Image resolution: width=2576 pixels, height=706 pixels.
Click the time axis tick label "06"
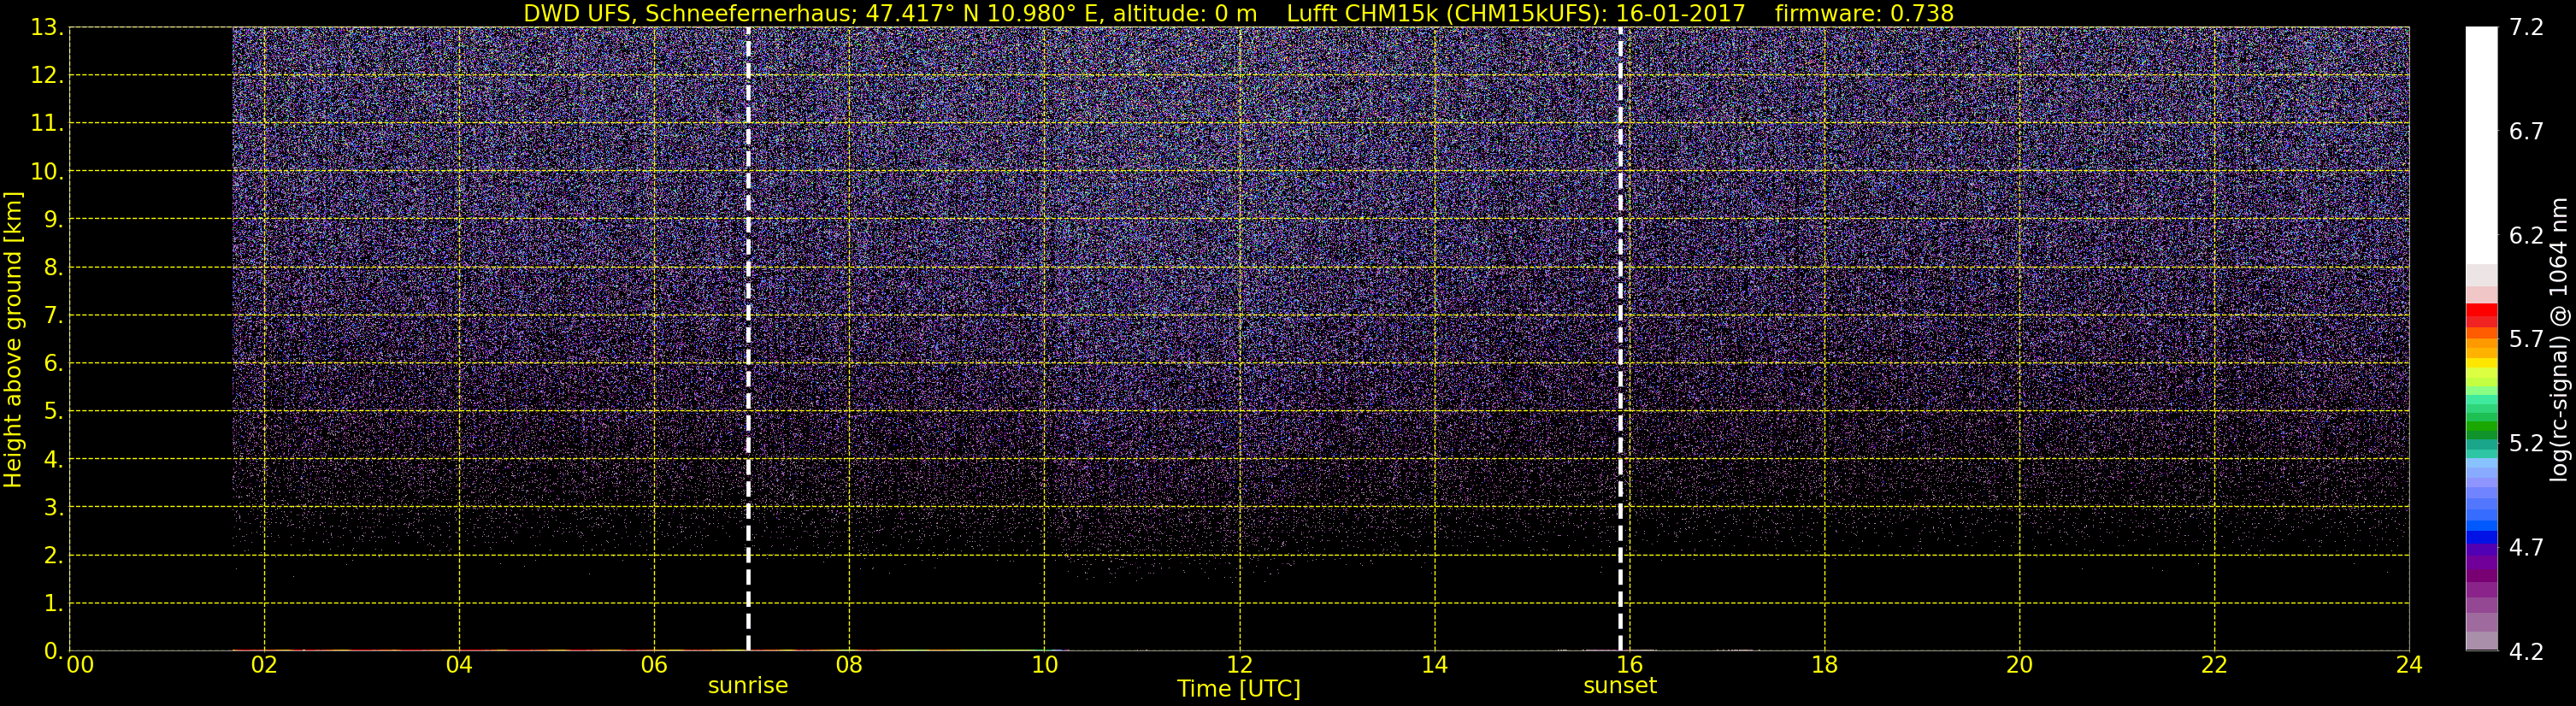(x=654, y=666)
